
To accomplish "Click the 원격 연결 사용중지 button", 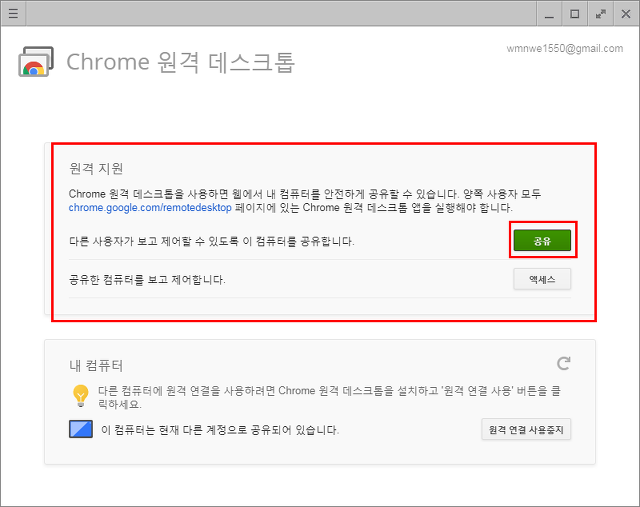I will (x=526, y=429).
